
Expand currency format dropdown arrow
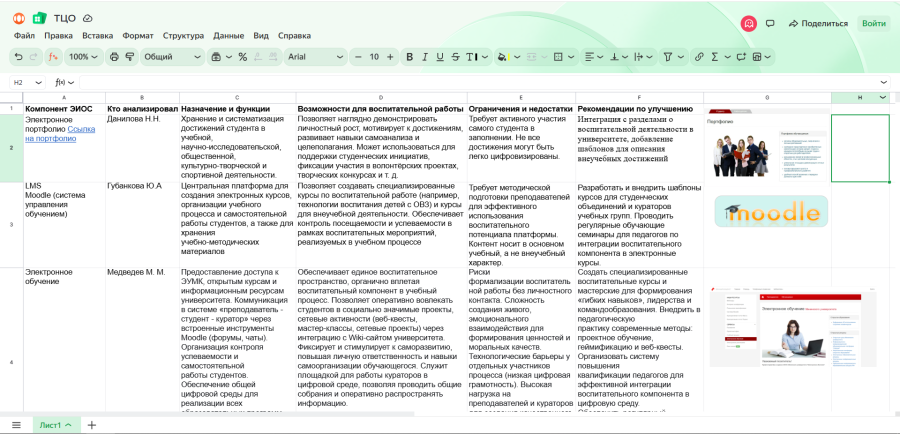[x=228, y=57]
